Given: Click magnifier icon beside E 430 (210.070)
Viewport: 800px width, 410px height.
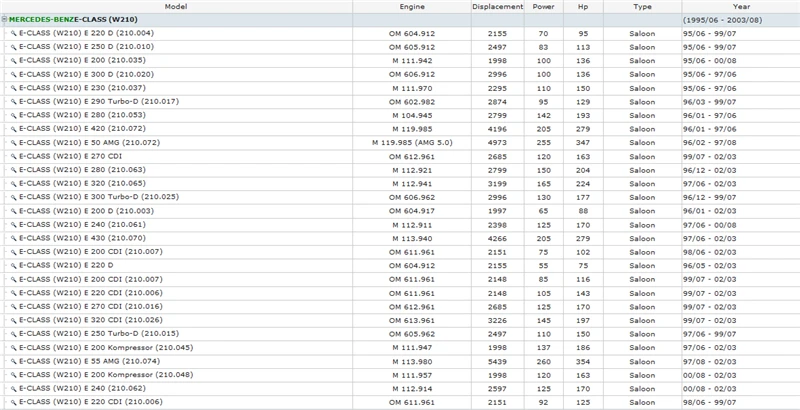Looking at the screenshot, I should [14, 238].
